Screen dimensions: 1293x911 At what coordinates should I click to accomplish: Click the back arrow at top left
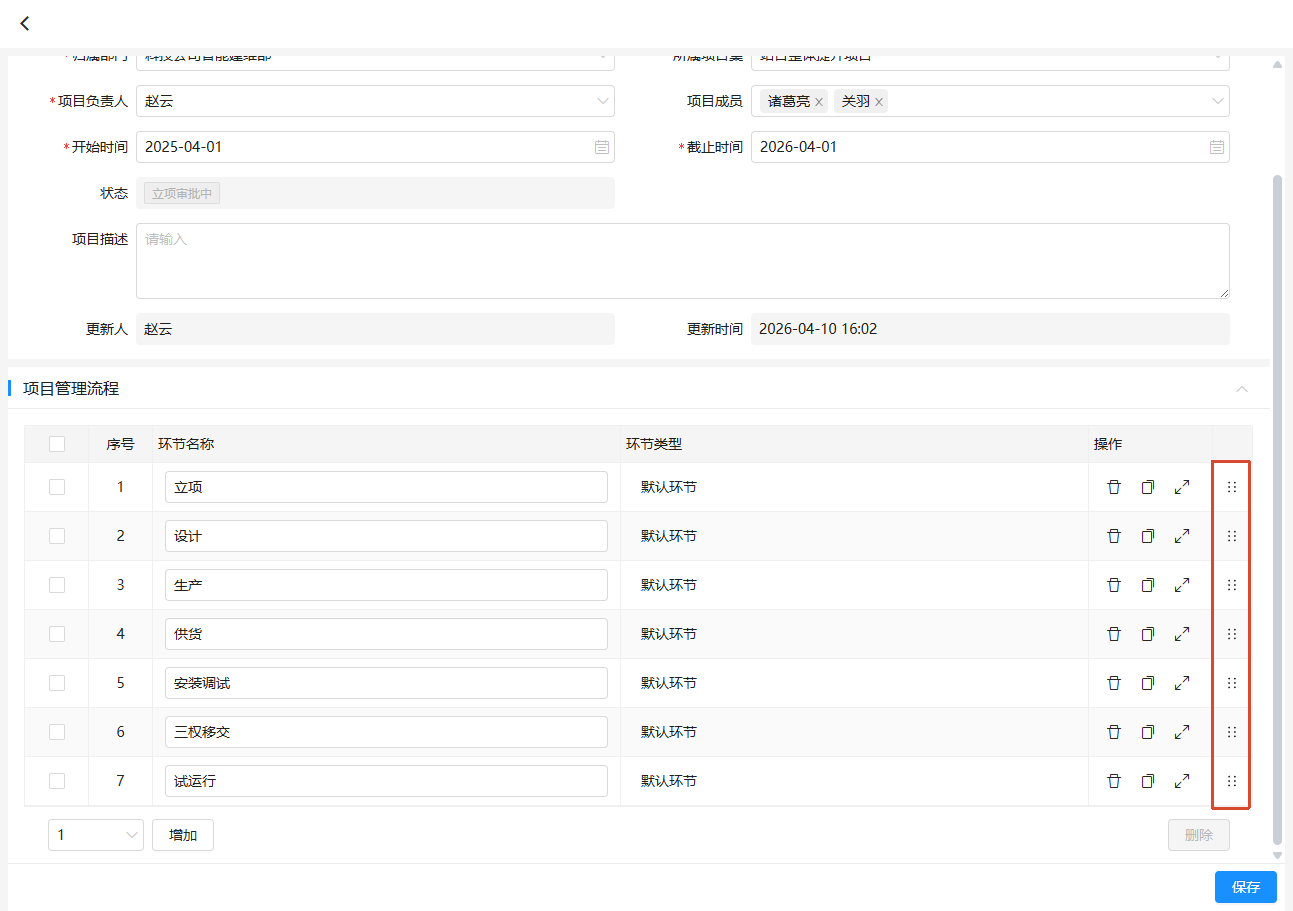tap(25, 23)
